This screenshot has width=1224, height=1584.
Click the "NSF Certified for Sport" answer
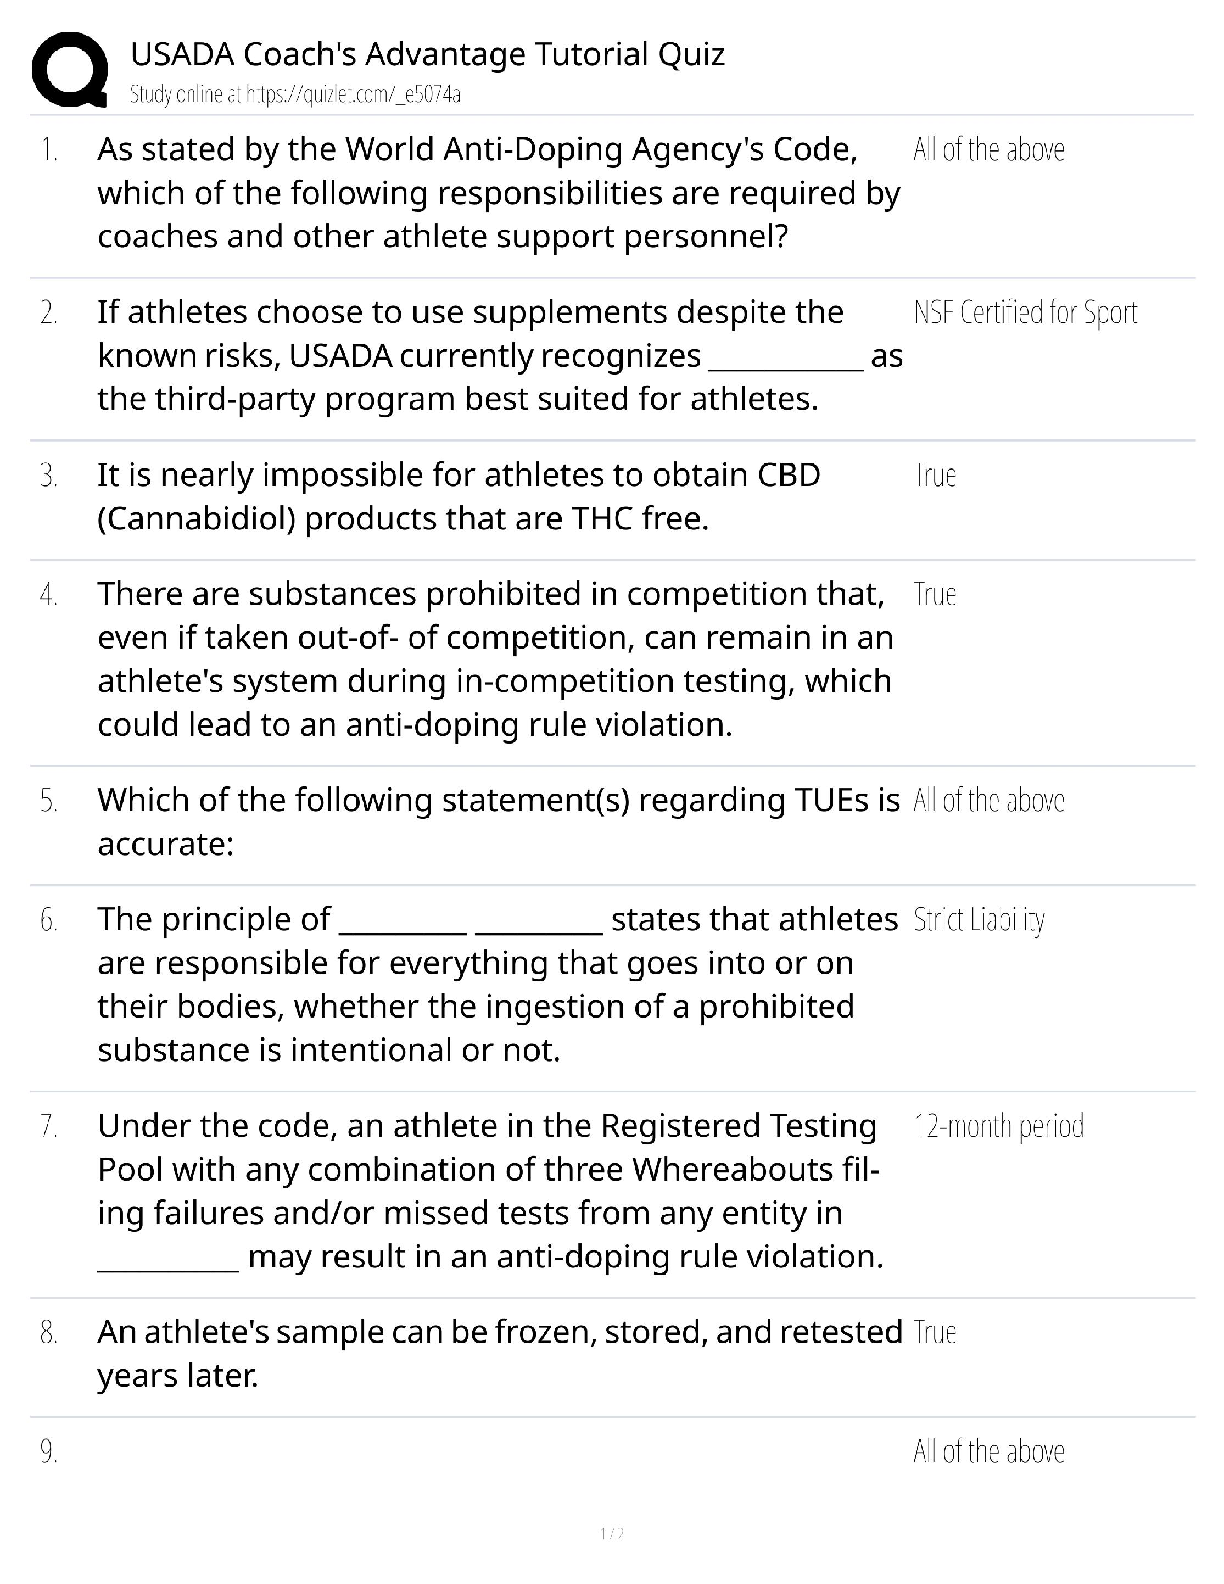coord(1025,313)
